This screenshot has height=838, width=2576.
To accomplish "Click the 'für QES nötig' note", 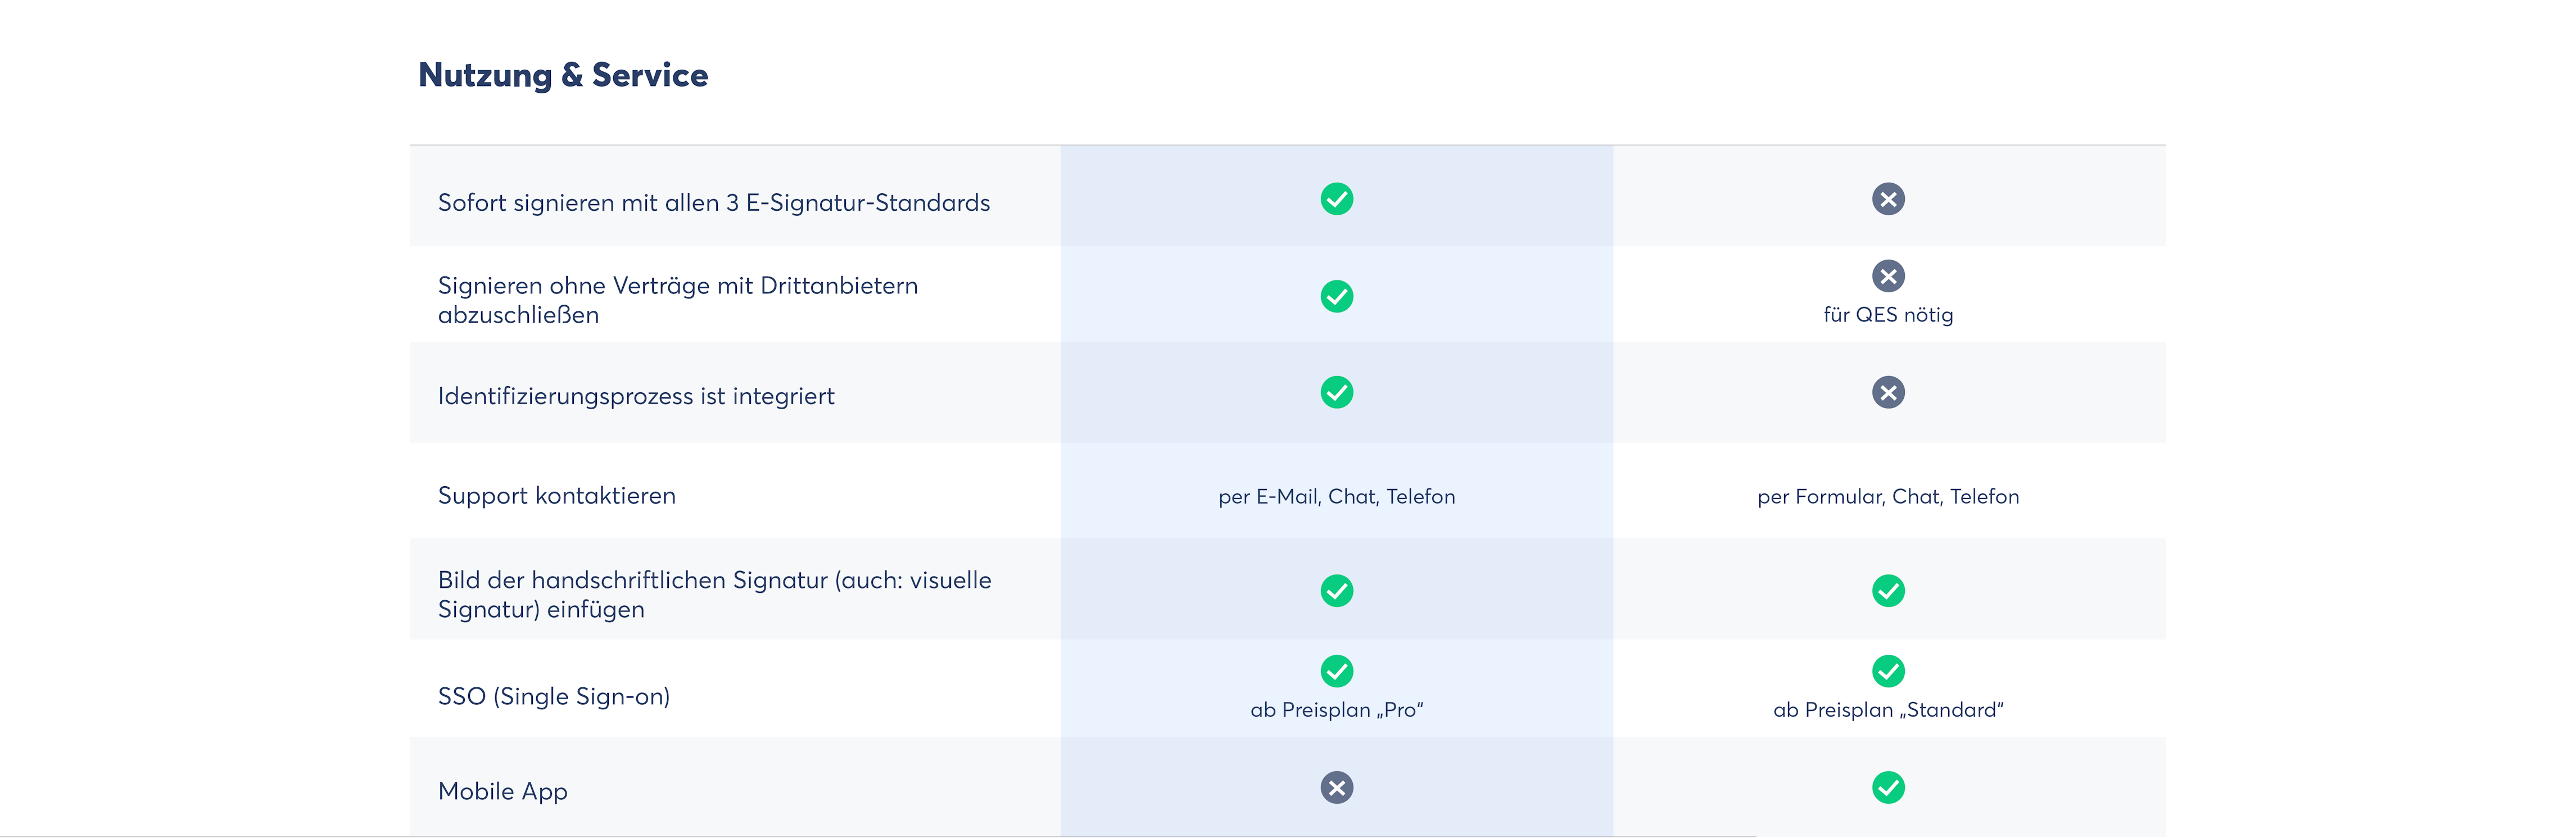I will click(x=1888, y=315).
